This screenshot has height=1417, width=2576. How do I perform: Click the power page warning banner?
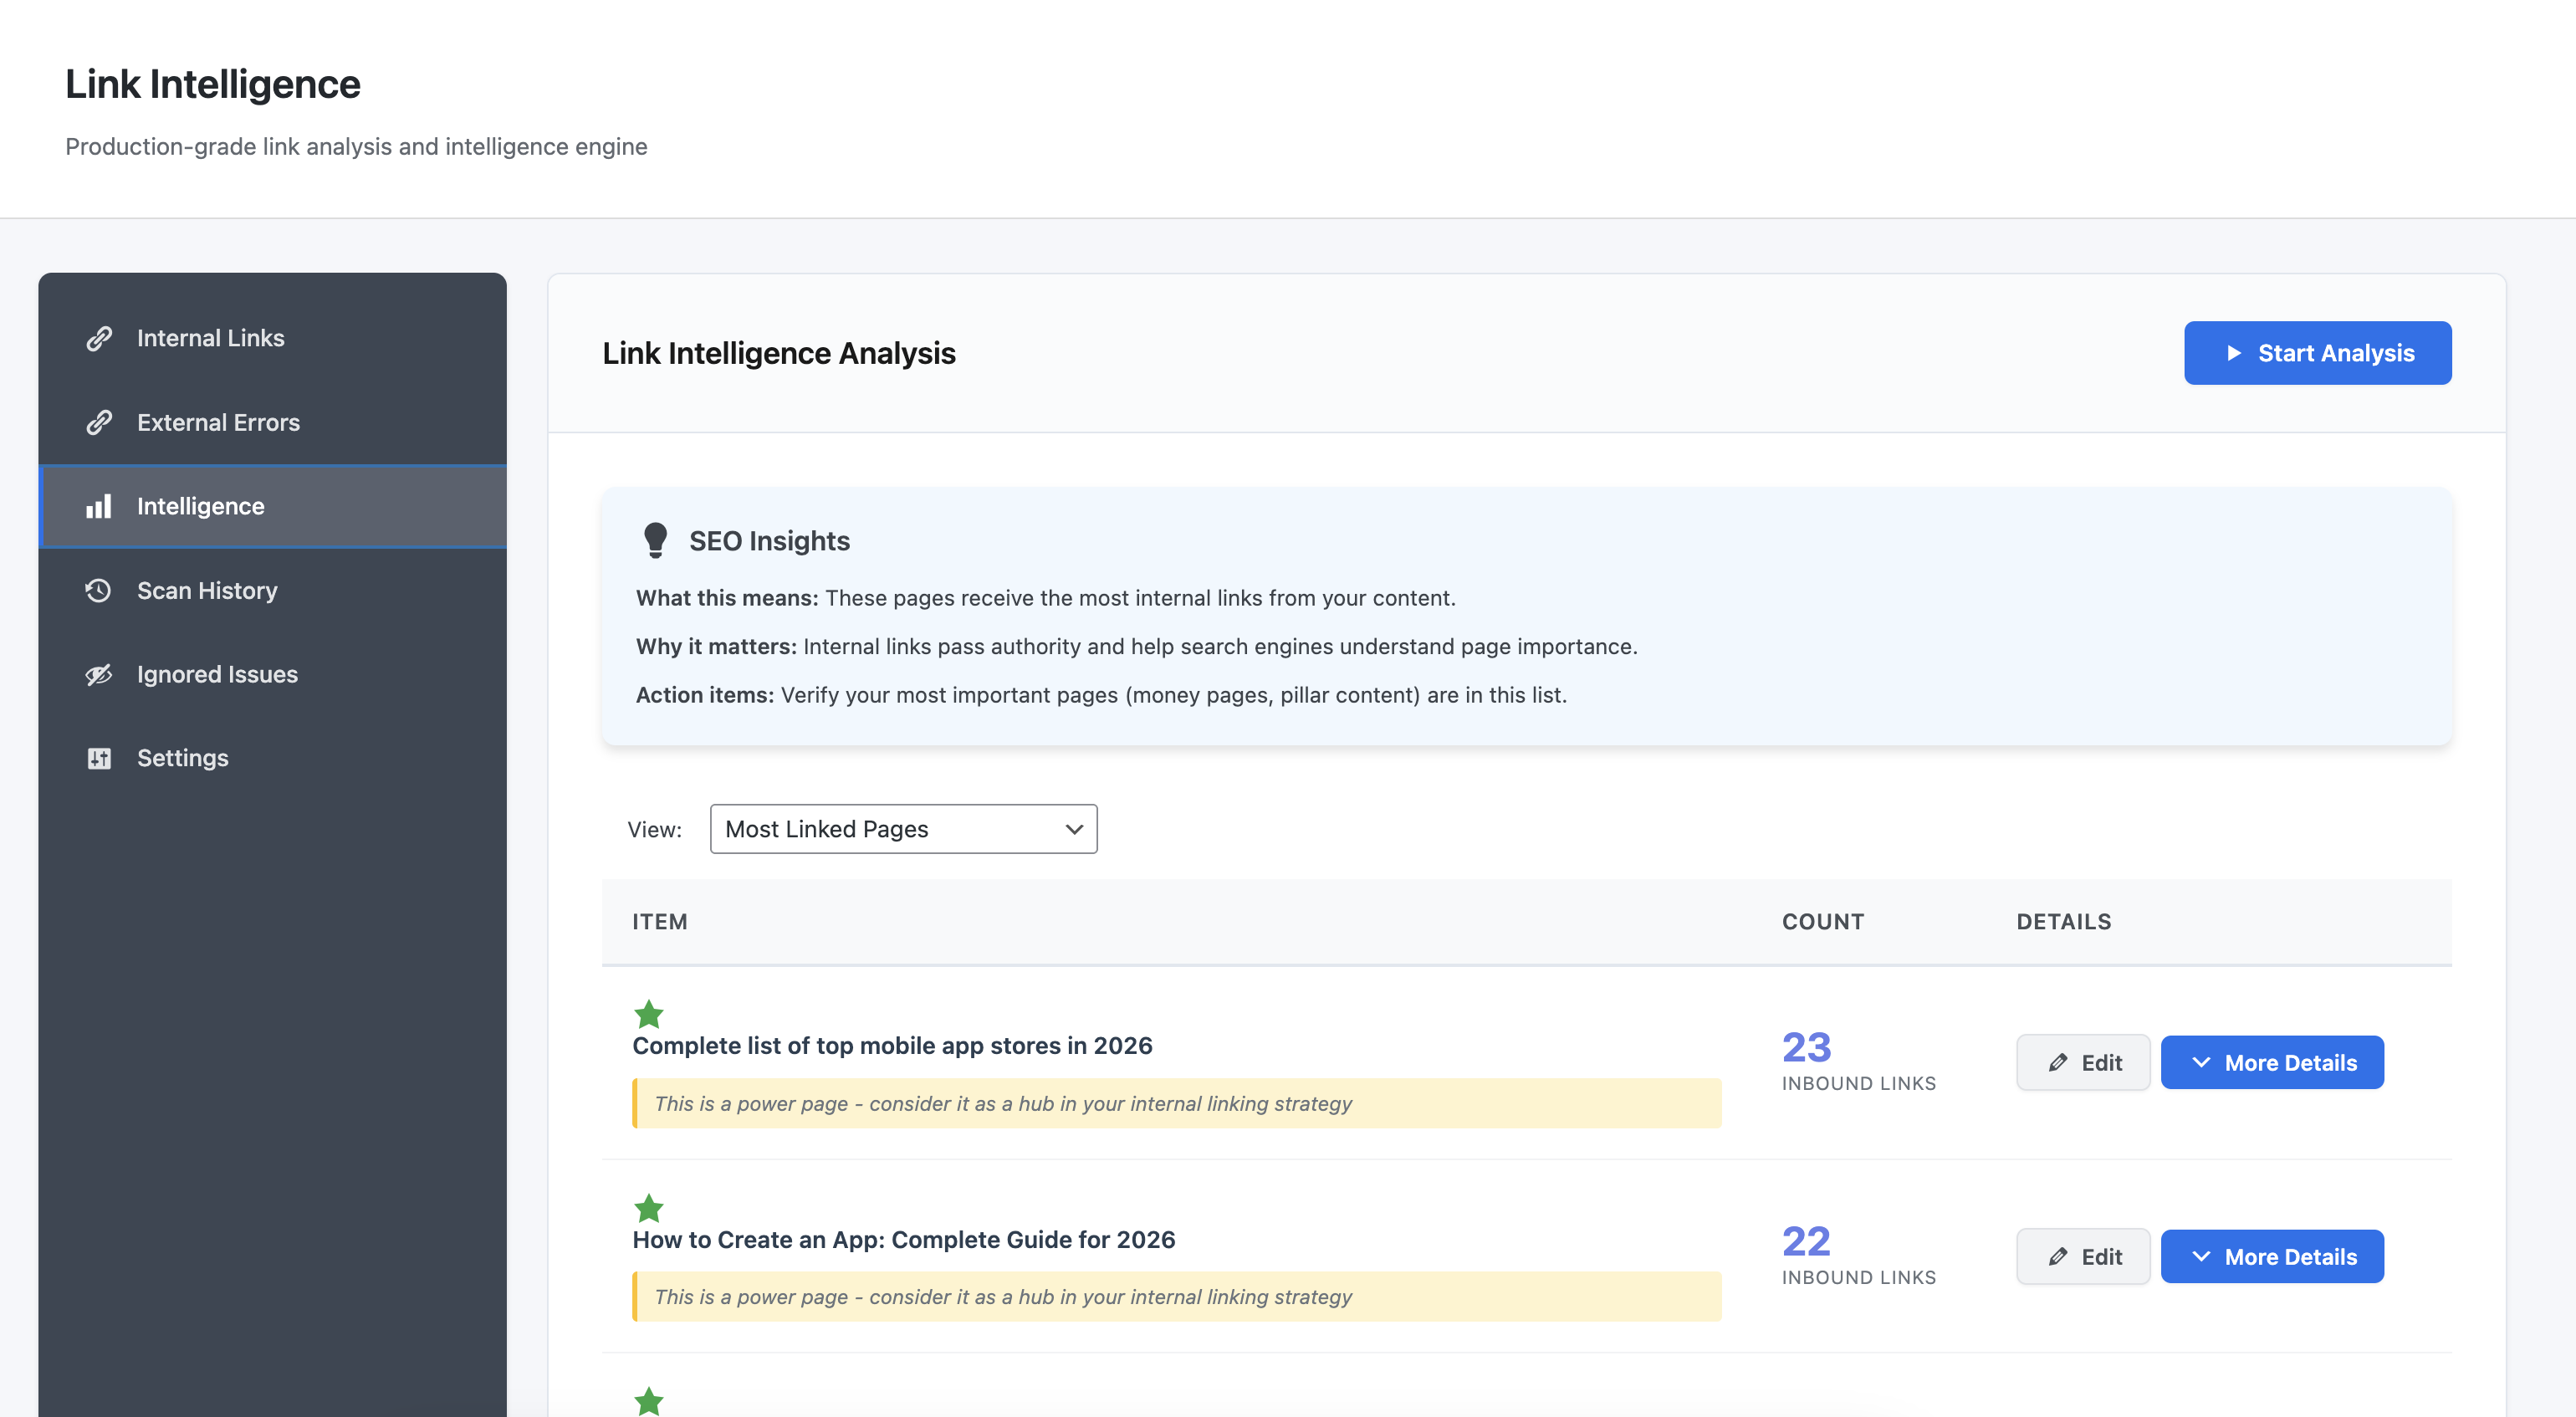point(1176,1104)
